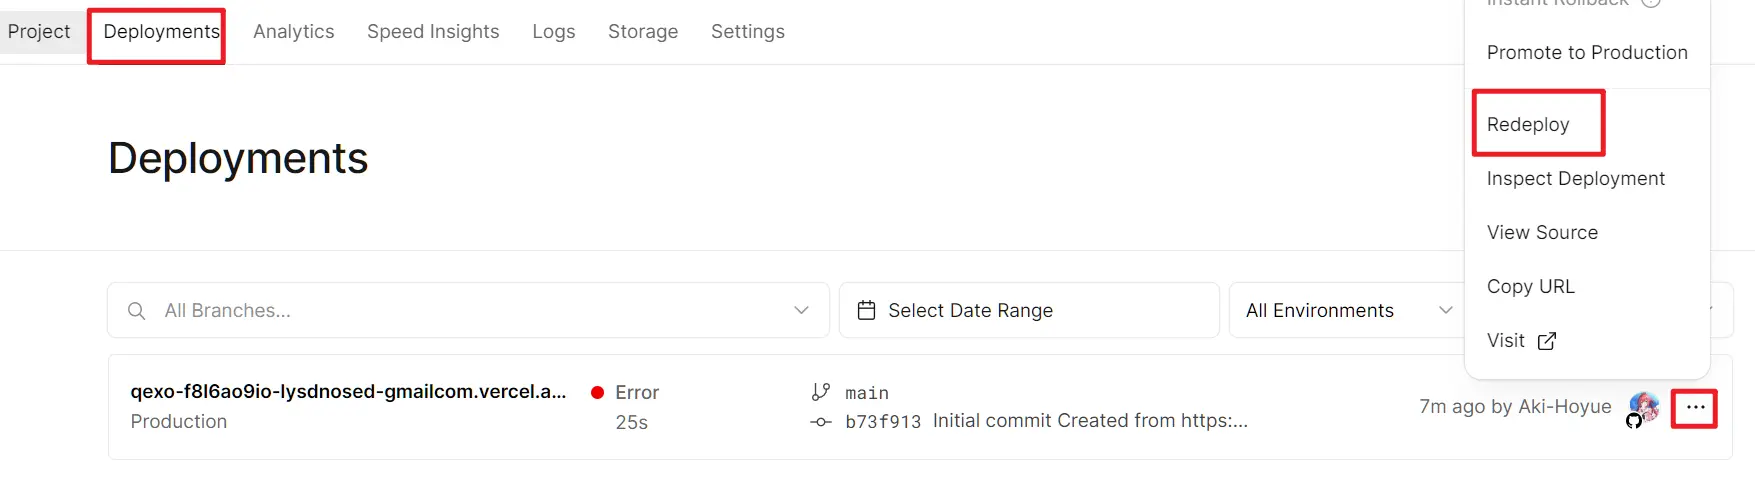Open the three-dot deployment actions menu

(1695, 408)
